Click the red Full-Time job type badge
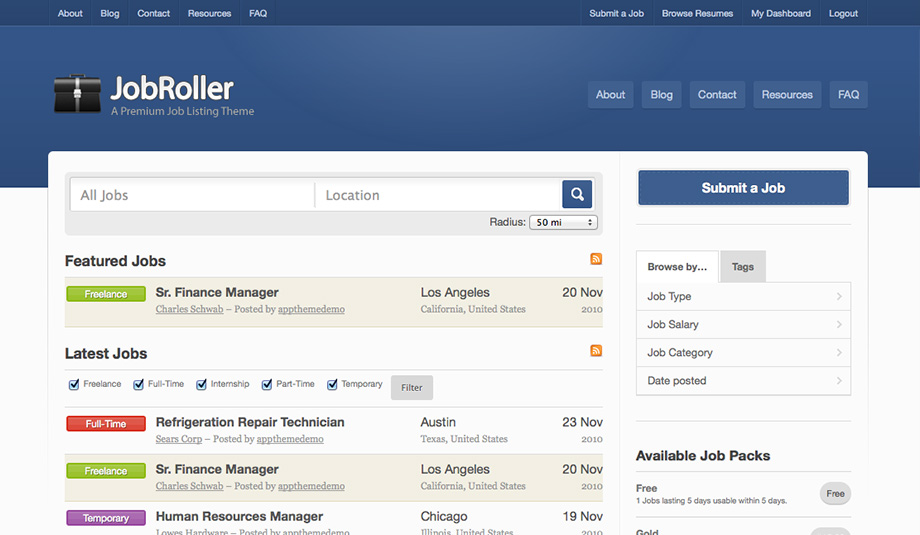Image resolution: width=920 pixels, height=535 pixels. [x=106, y=424]
